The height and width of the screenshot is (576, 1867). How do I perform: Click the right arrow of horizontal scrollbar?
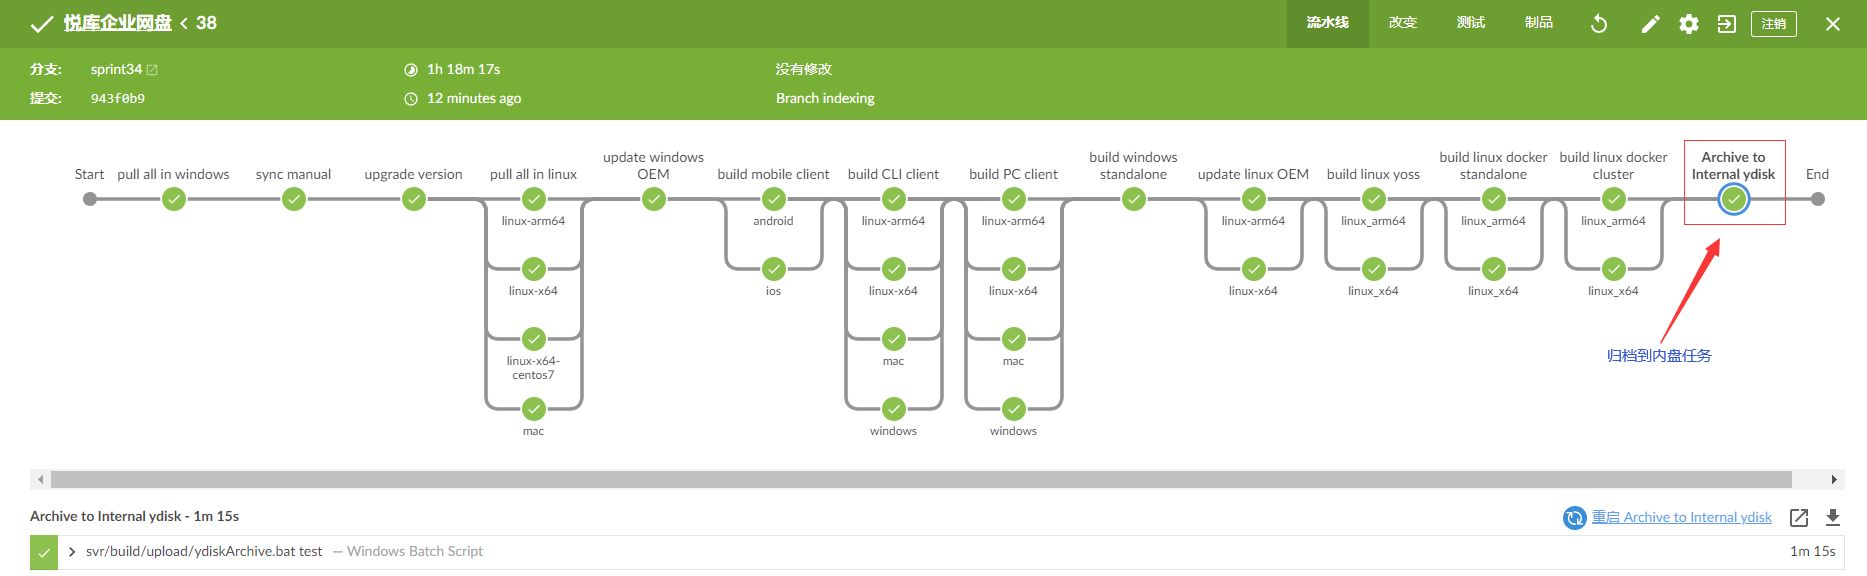click(x=1834, y=480)
